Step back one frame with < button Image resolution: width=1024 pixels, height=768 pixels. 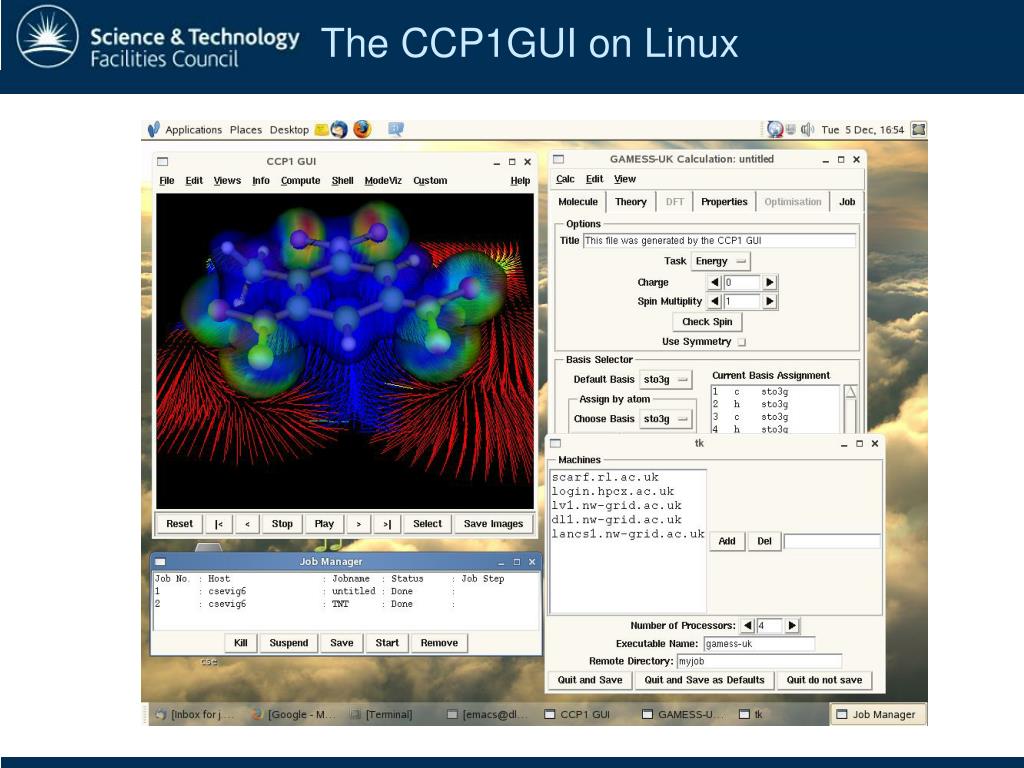248,524
